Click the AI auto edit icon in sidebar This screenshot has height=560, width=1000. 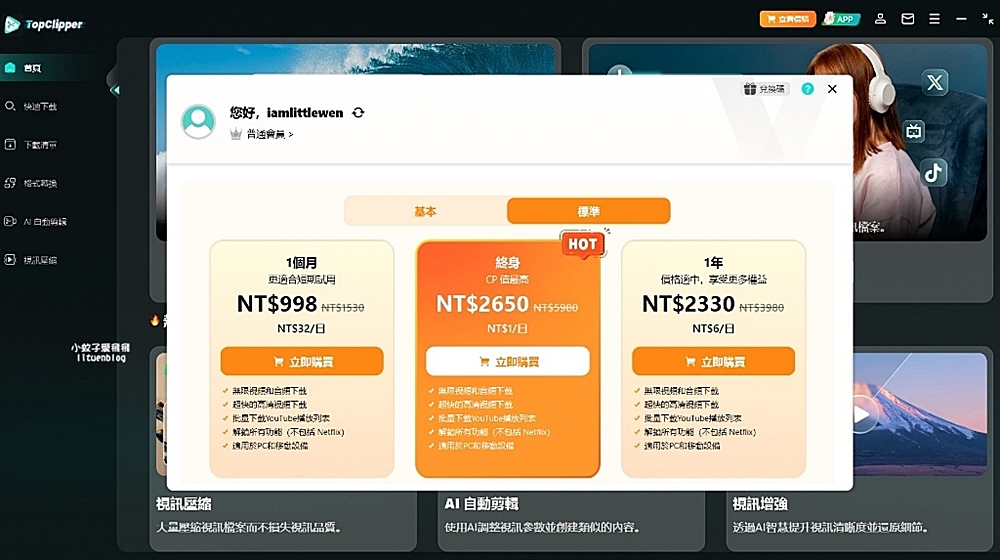tap(10, 221)
